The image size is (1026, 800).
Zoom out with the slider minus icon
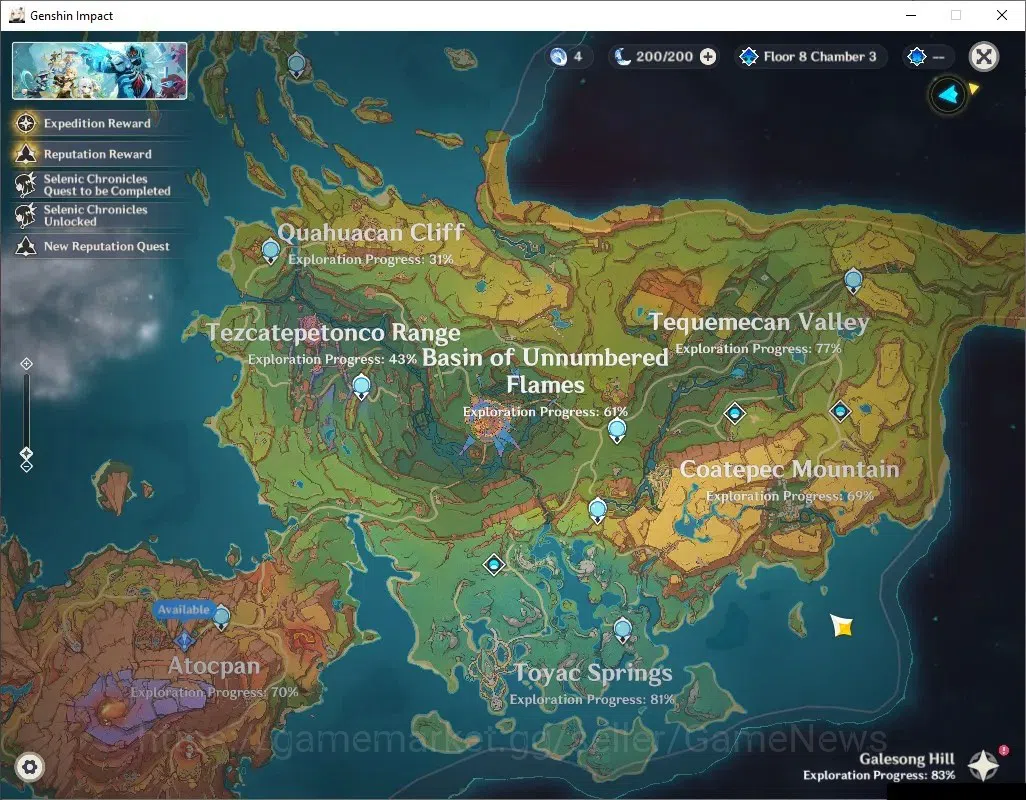click(26, 466)
